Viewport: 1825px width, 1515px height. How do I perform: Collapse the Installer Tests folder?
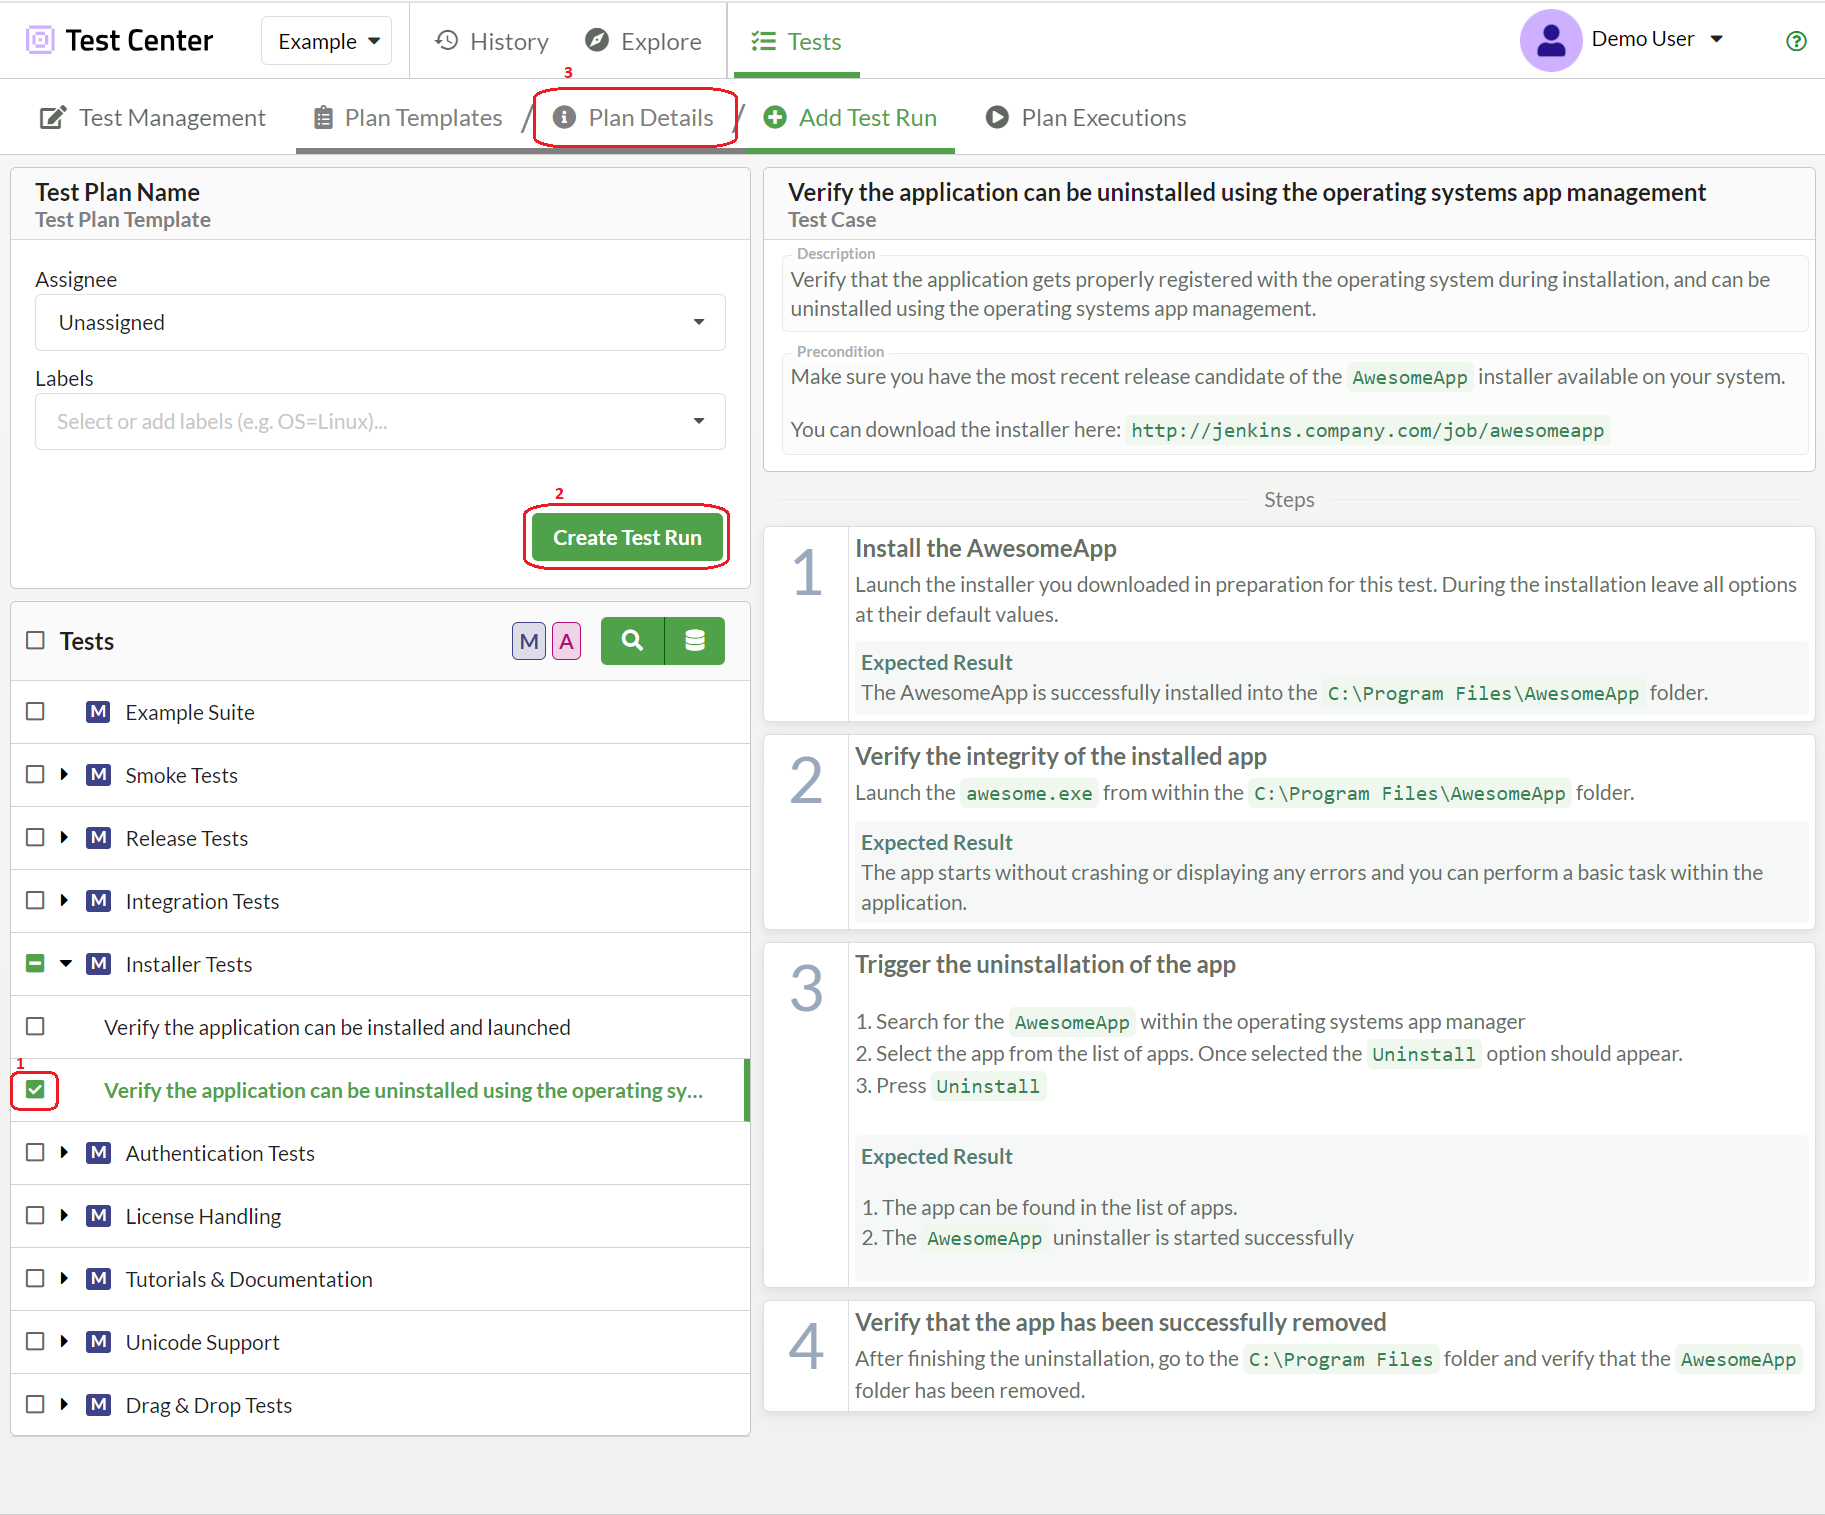[66, 964]
